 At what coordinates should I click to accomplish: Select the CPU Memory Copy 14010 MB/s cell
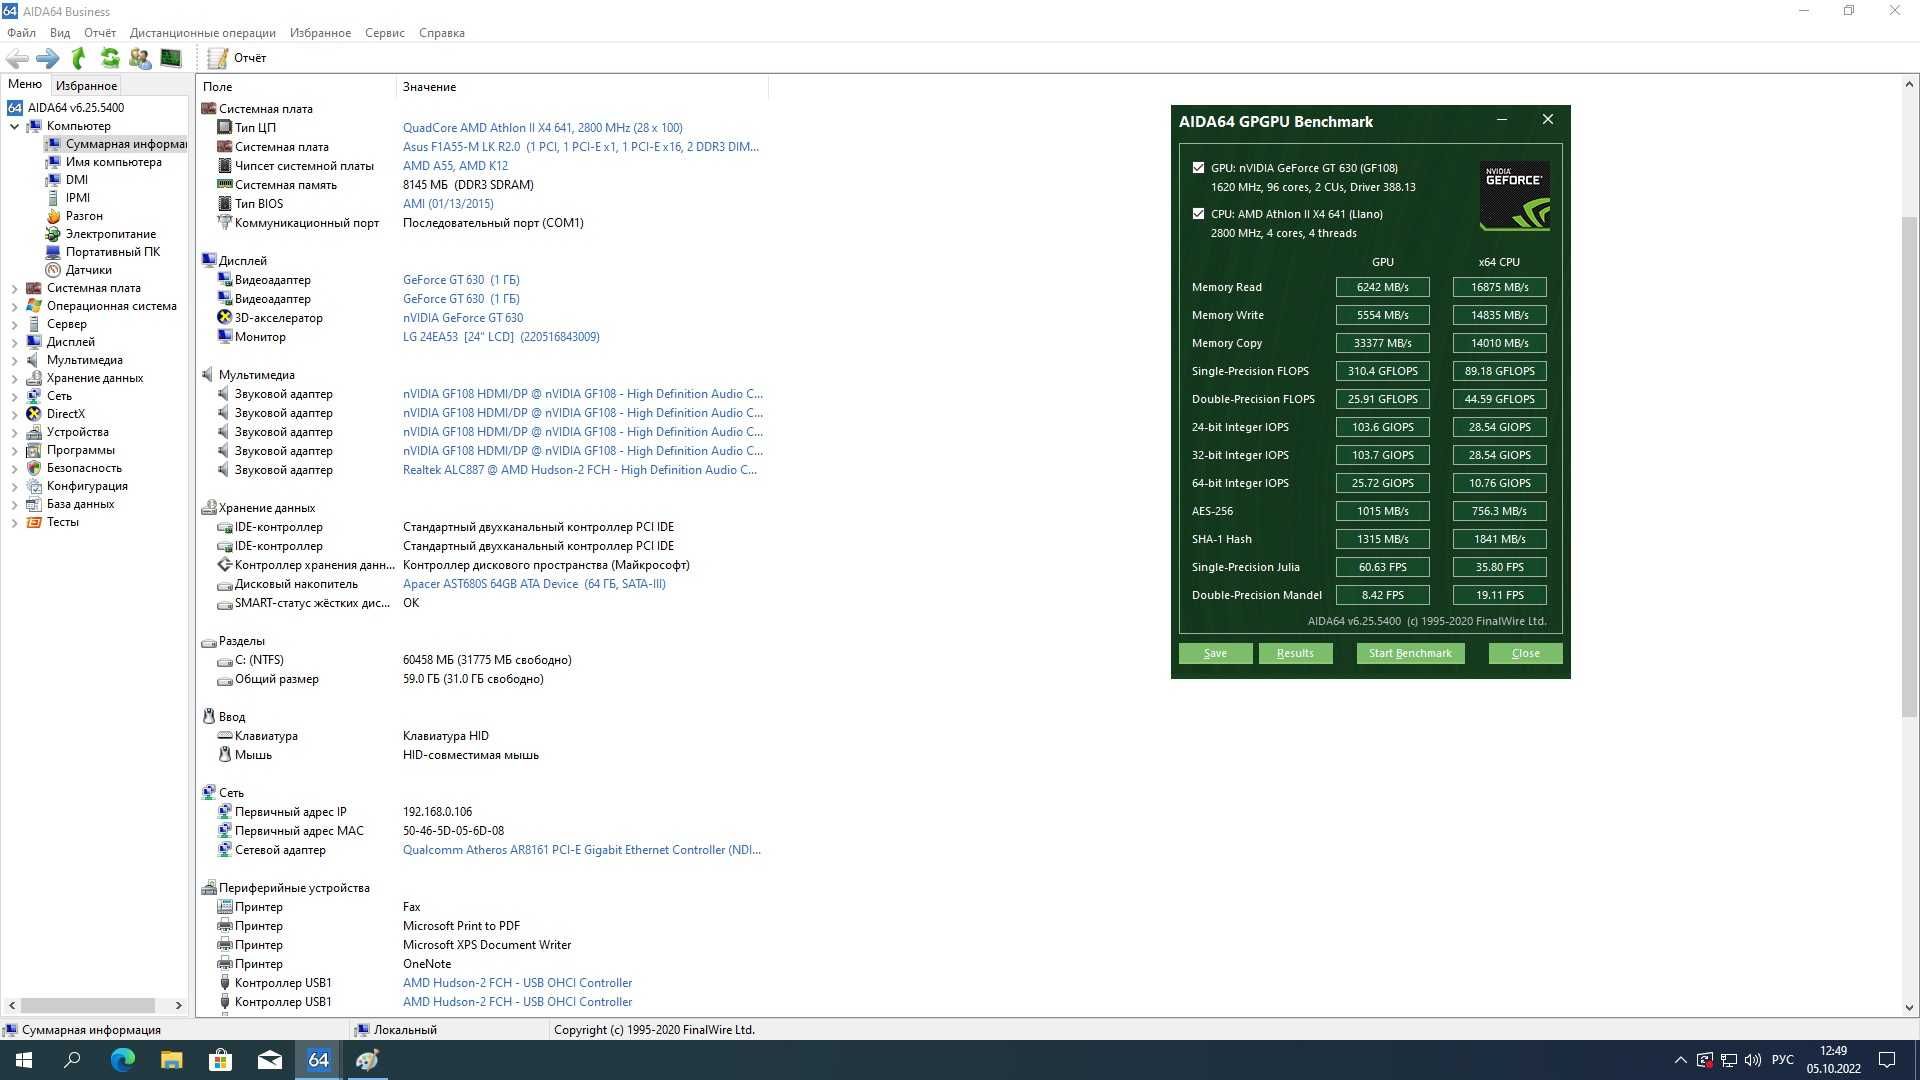coord(1499,343)
